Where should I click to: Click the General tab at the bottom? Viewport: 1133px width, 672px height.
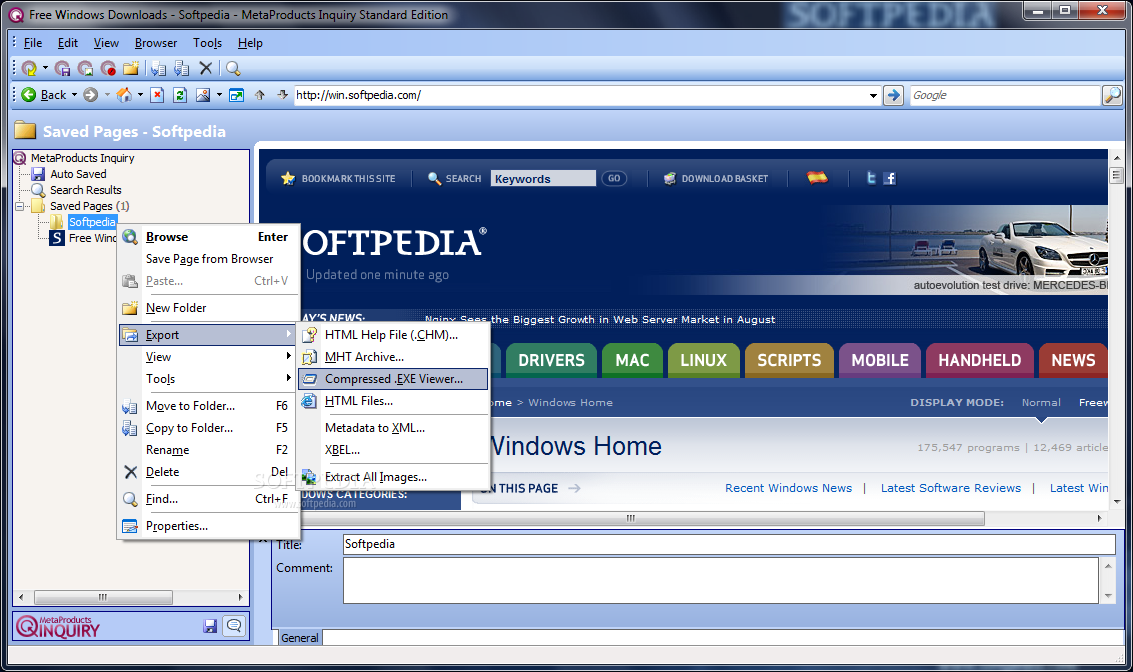299,637
